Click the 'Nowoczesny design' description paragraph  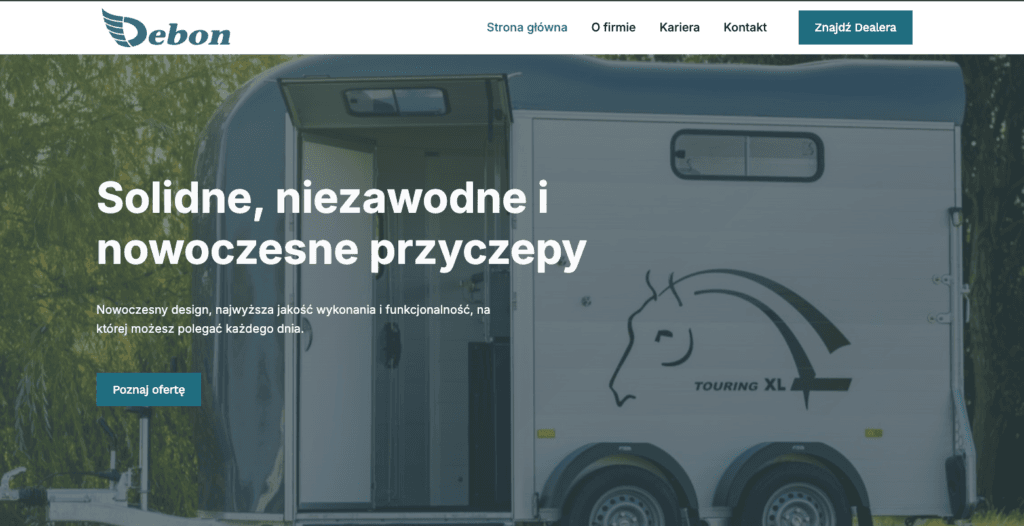[293, 319]
